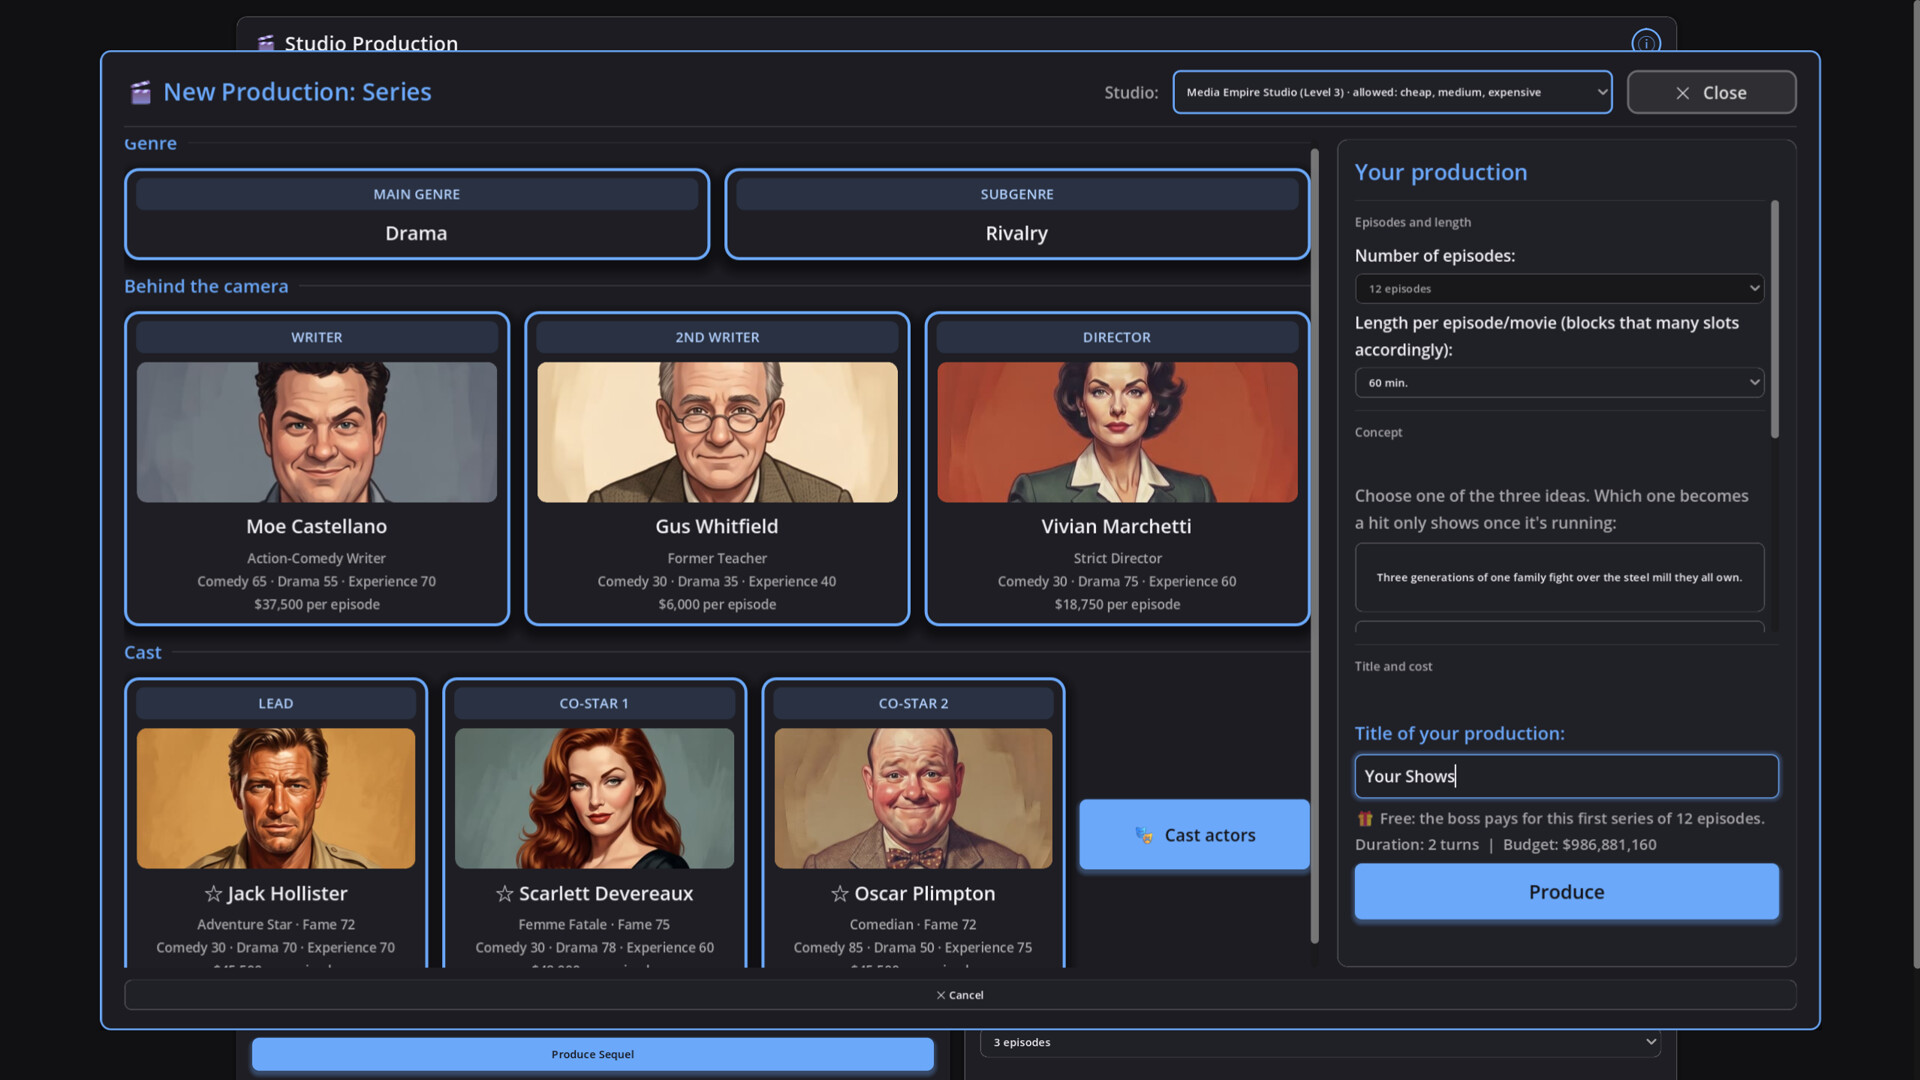
Task: Click Jack Hollister lead portrait
Action: 276,798
